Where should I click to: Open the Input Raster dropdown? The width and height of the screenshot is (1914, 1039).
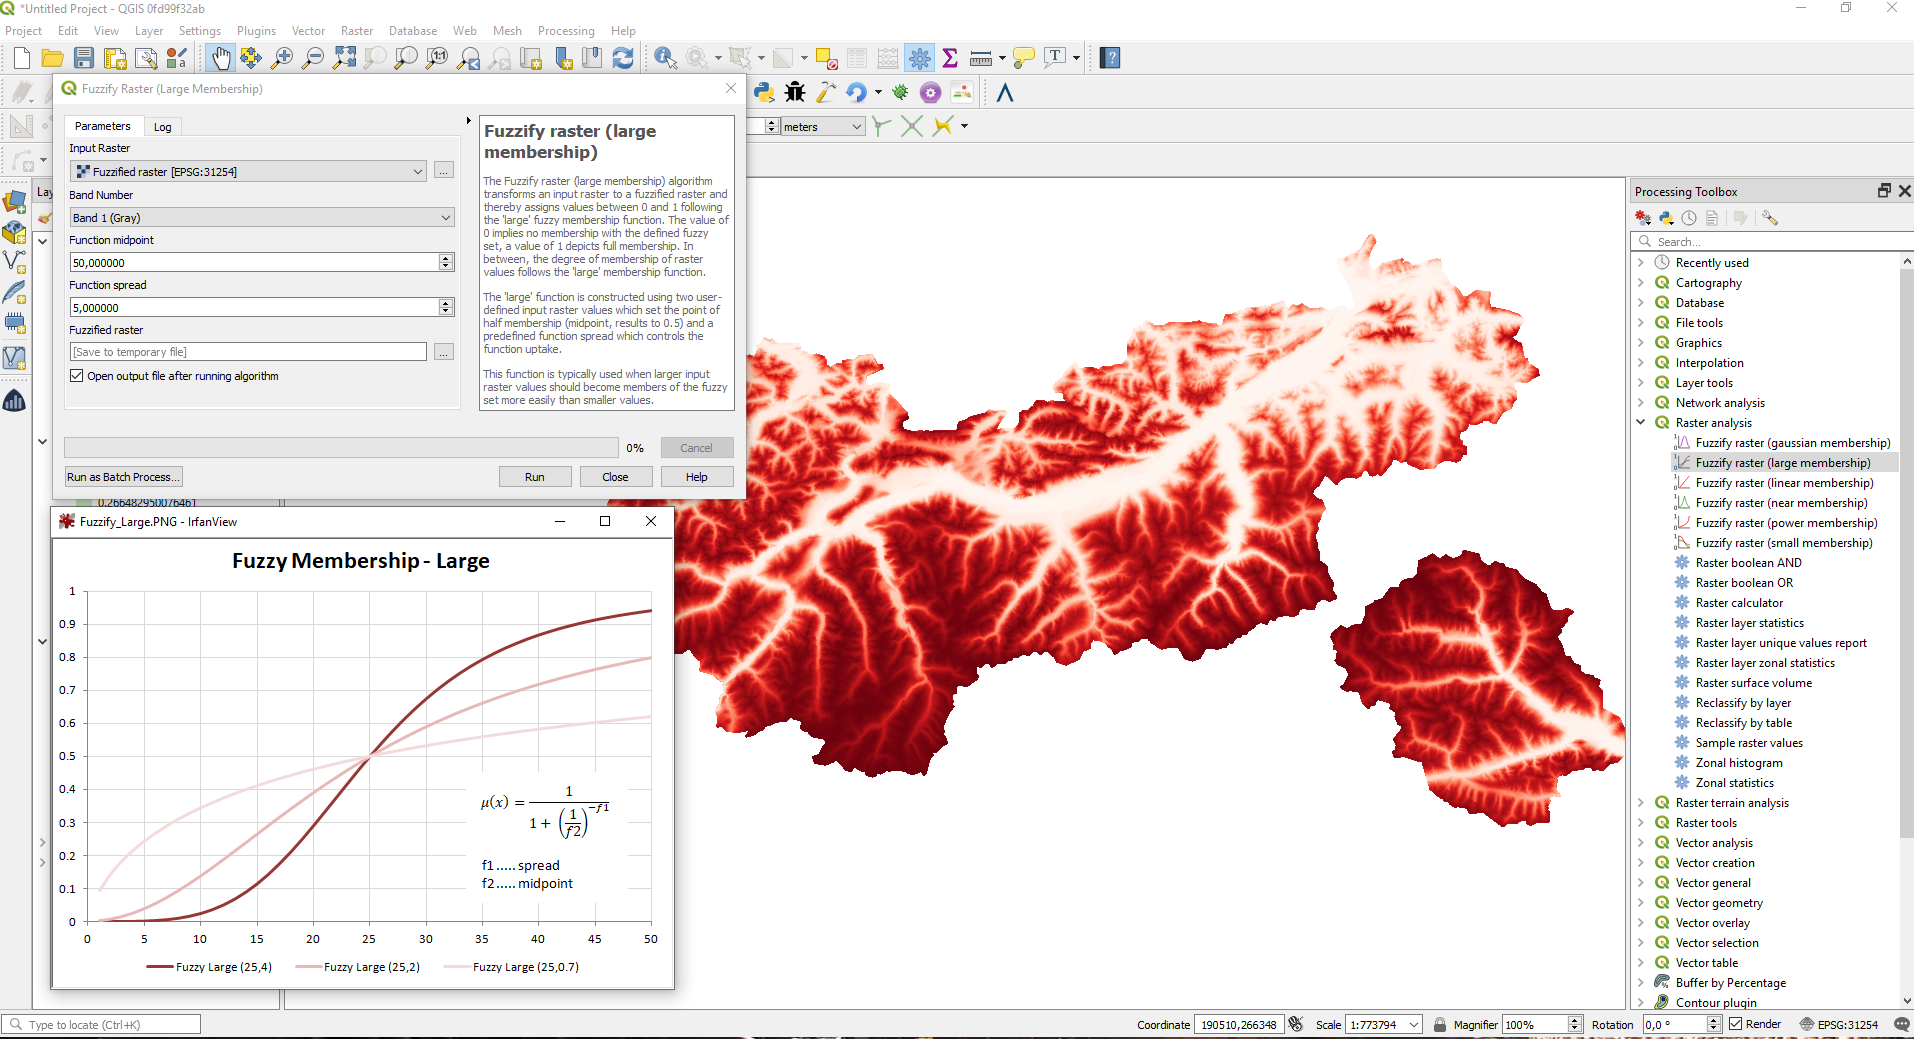(248, 172)
